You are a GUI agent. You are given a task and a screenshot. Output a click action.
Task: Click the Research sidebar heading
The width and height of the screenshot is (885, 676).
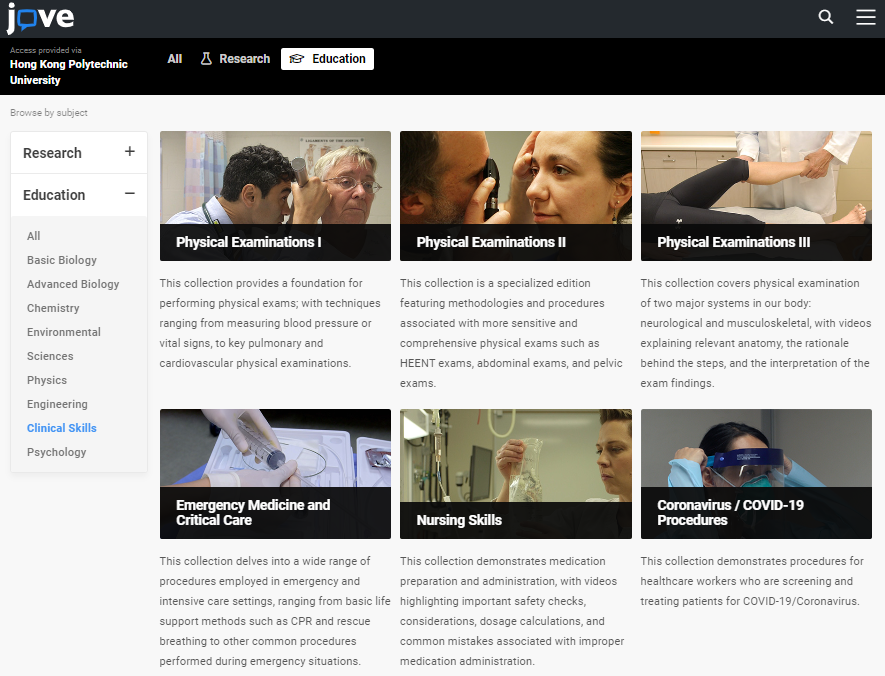click(52, 153)
